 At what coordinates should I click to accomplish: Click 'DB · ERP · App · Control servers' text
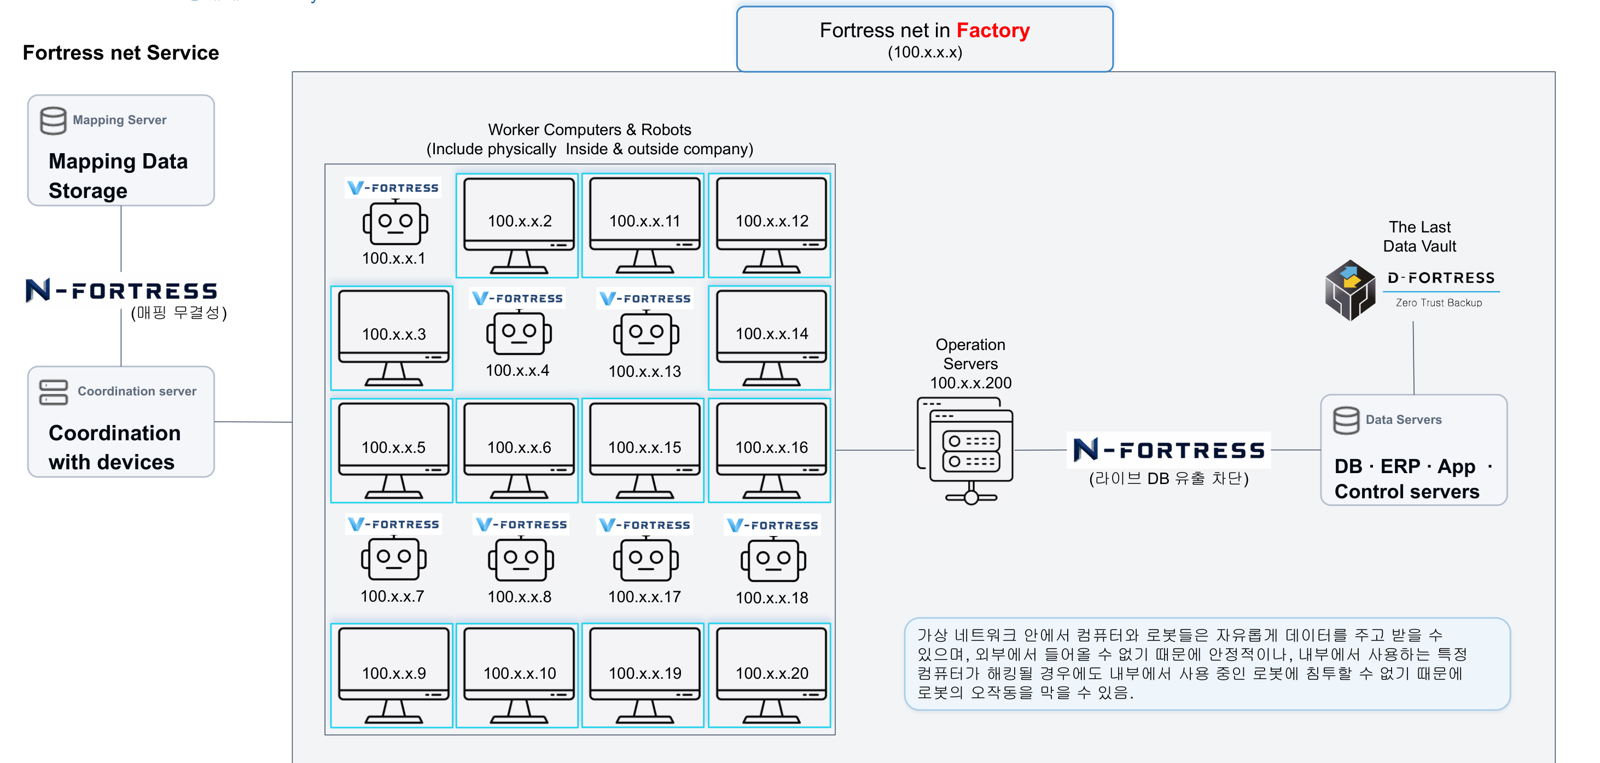click(x=1413, y=479)
